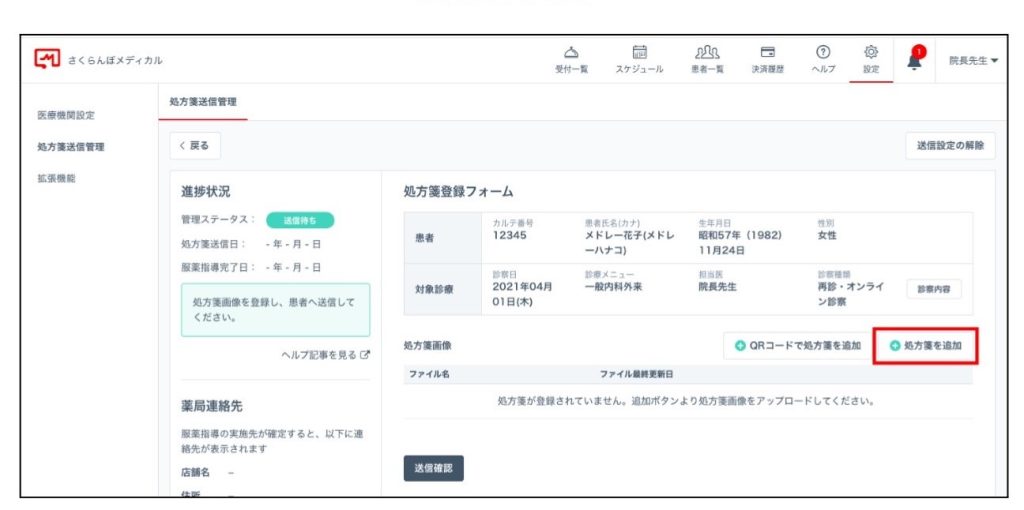Open the ヘルプ記事を見る link
Image resolution: width=1024 pixels, height=510 pixels.
[x=326, y=355]
